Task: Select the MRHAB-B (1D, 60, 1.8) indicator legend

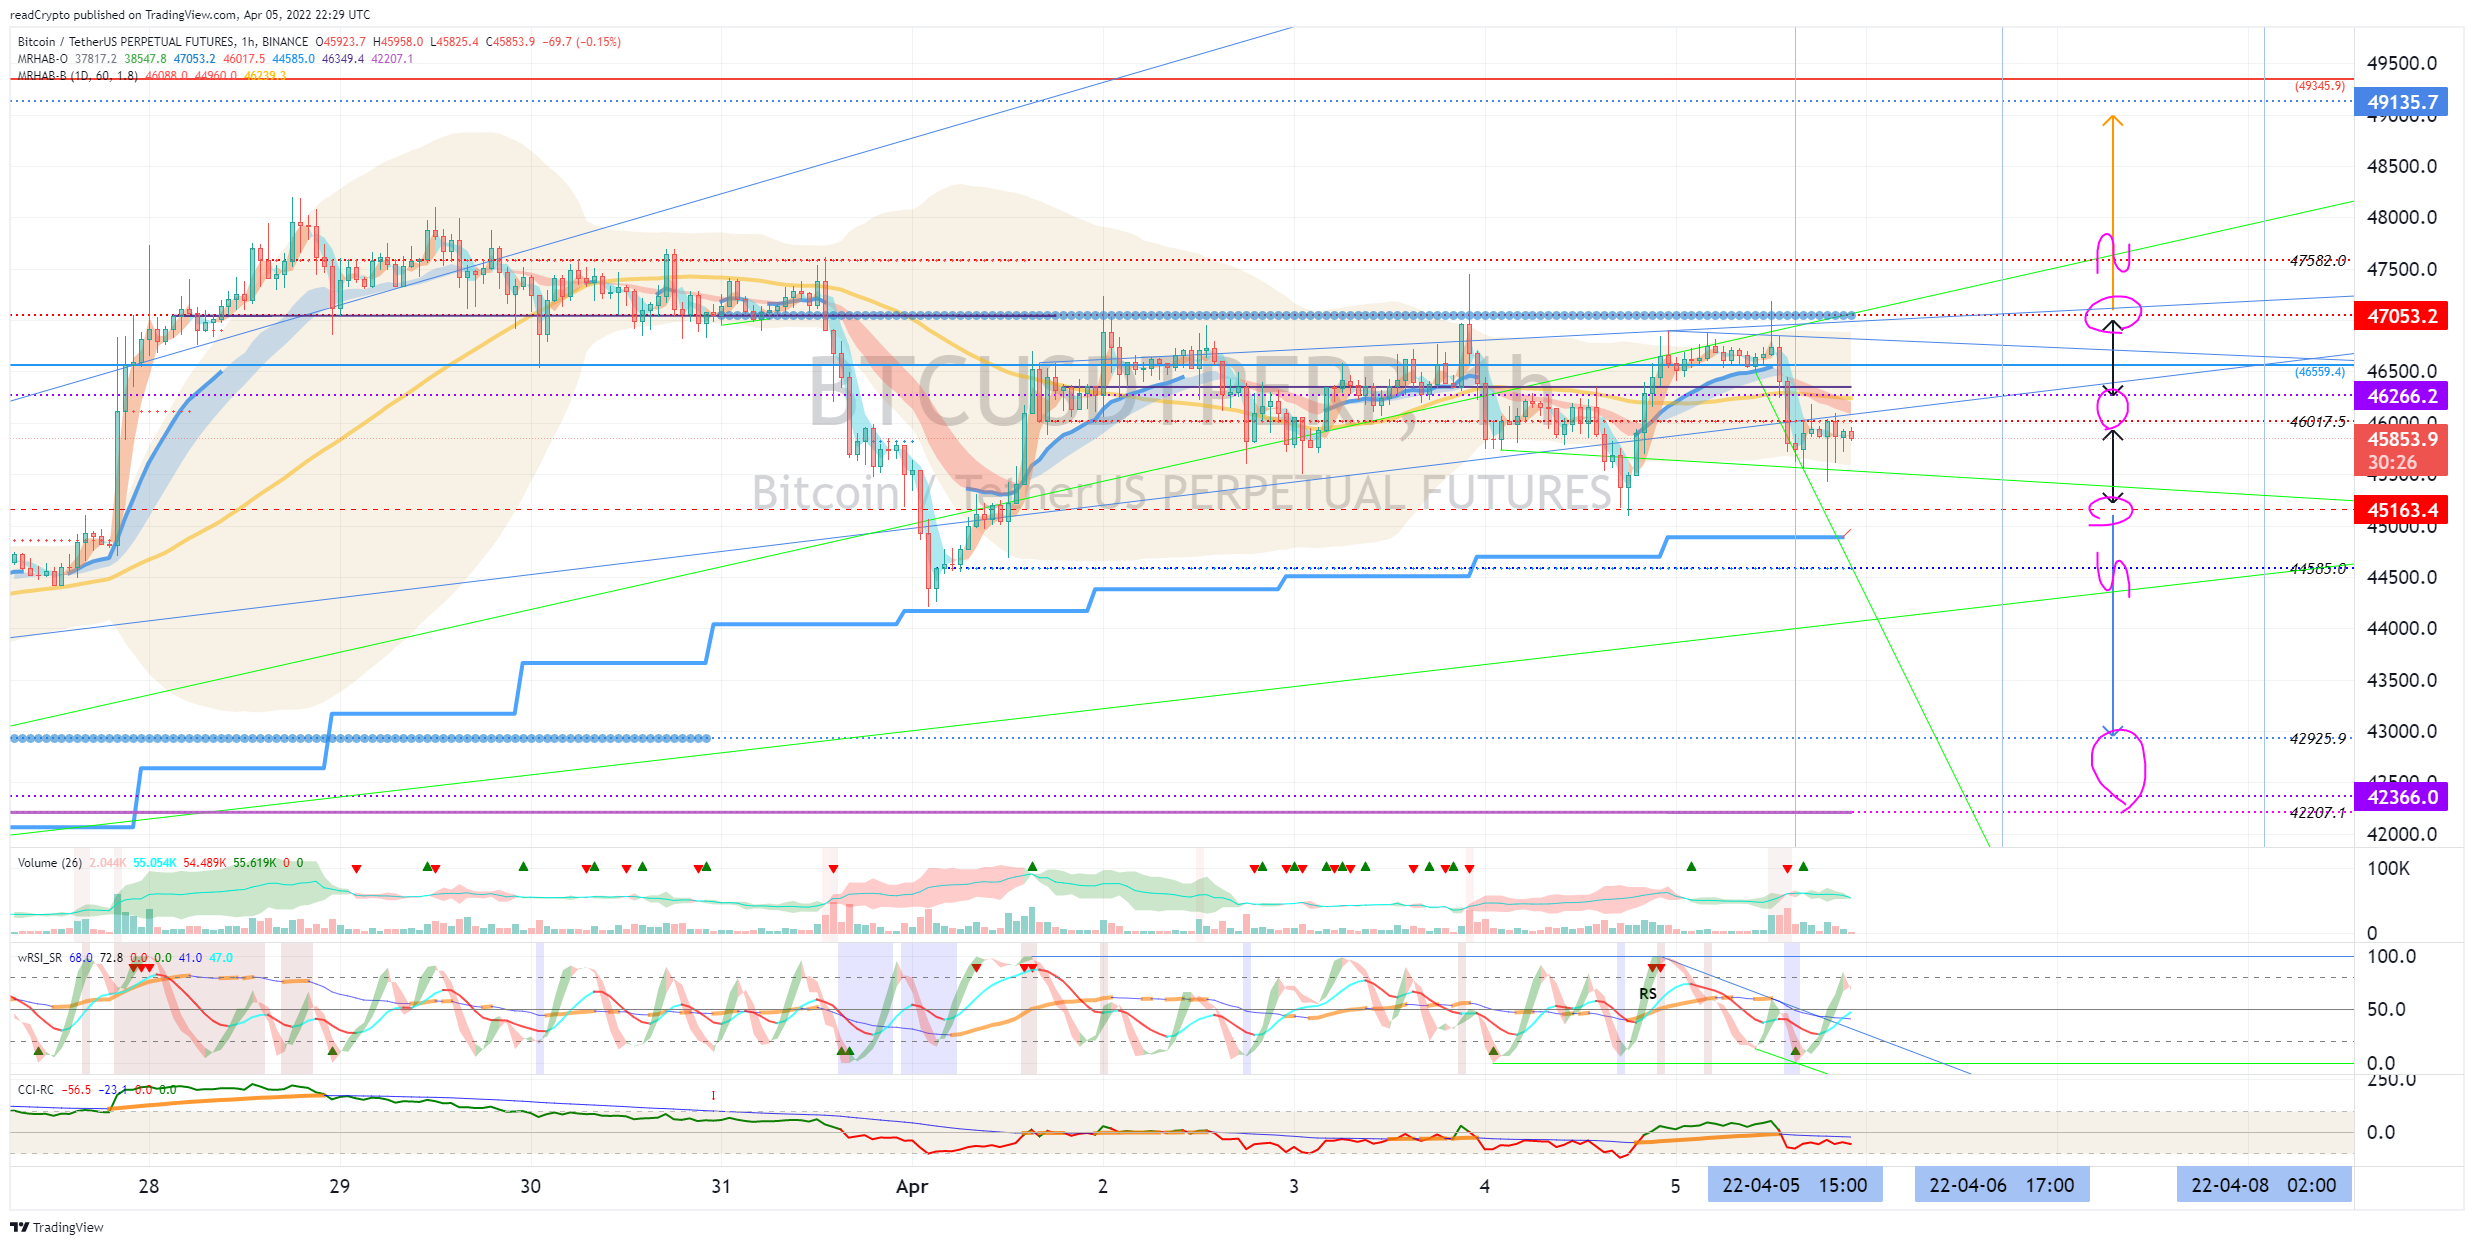Action: click(x=78, y=76)
